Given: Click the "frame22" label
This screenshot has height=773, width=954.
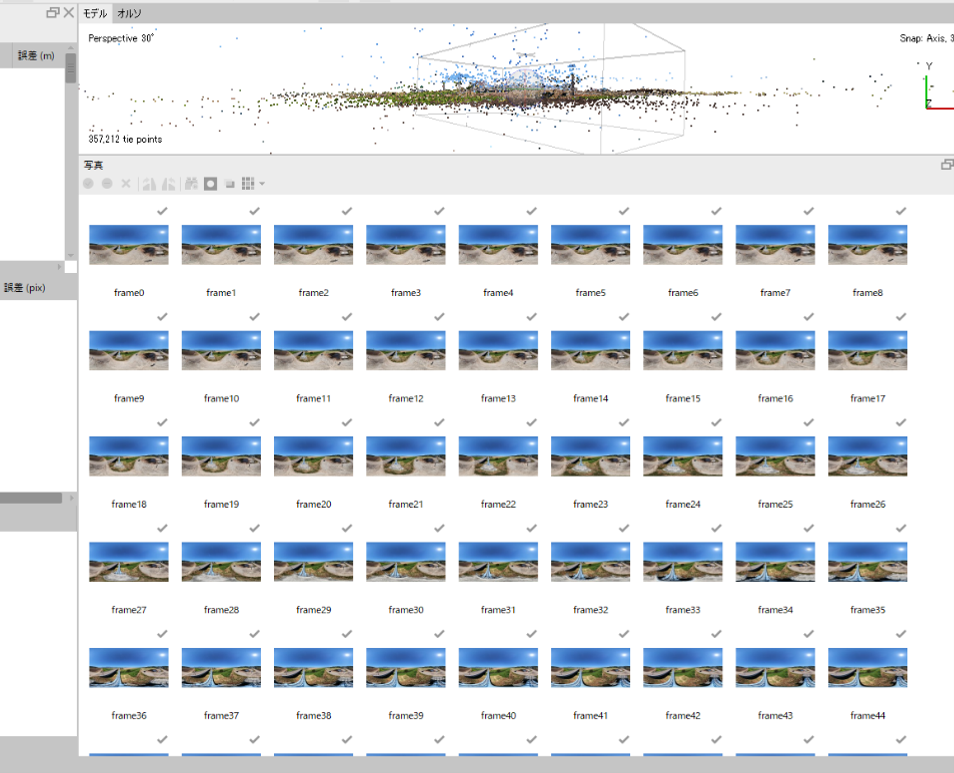Looking at the screenshot, I should (498, 504).
